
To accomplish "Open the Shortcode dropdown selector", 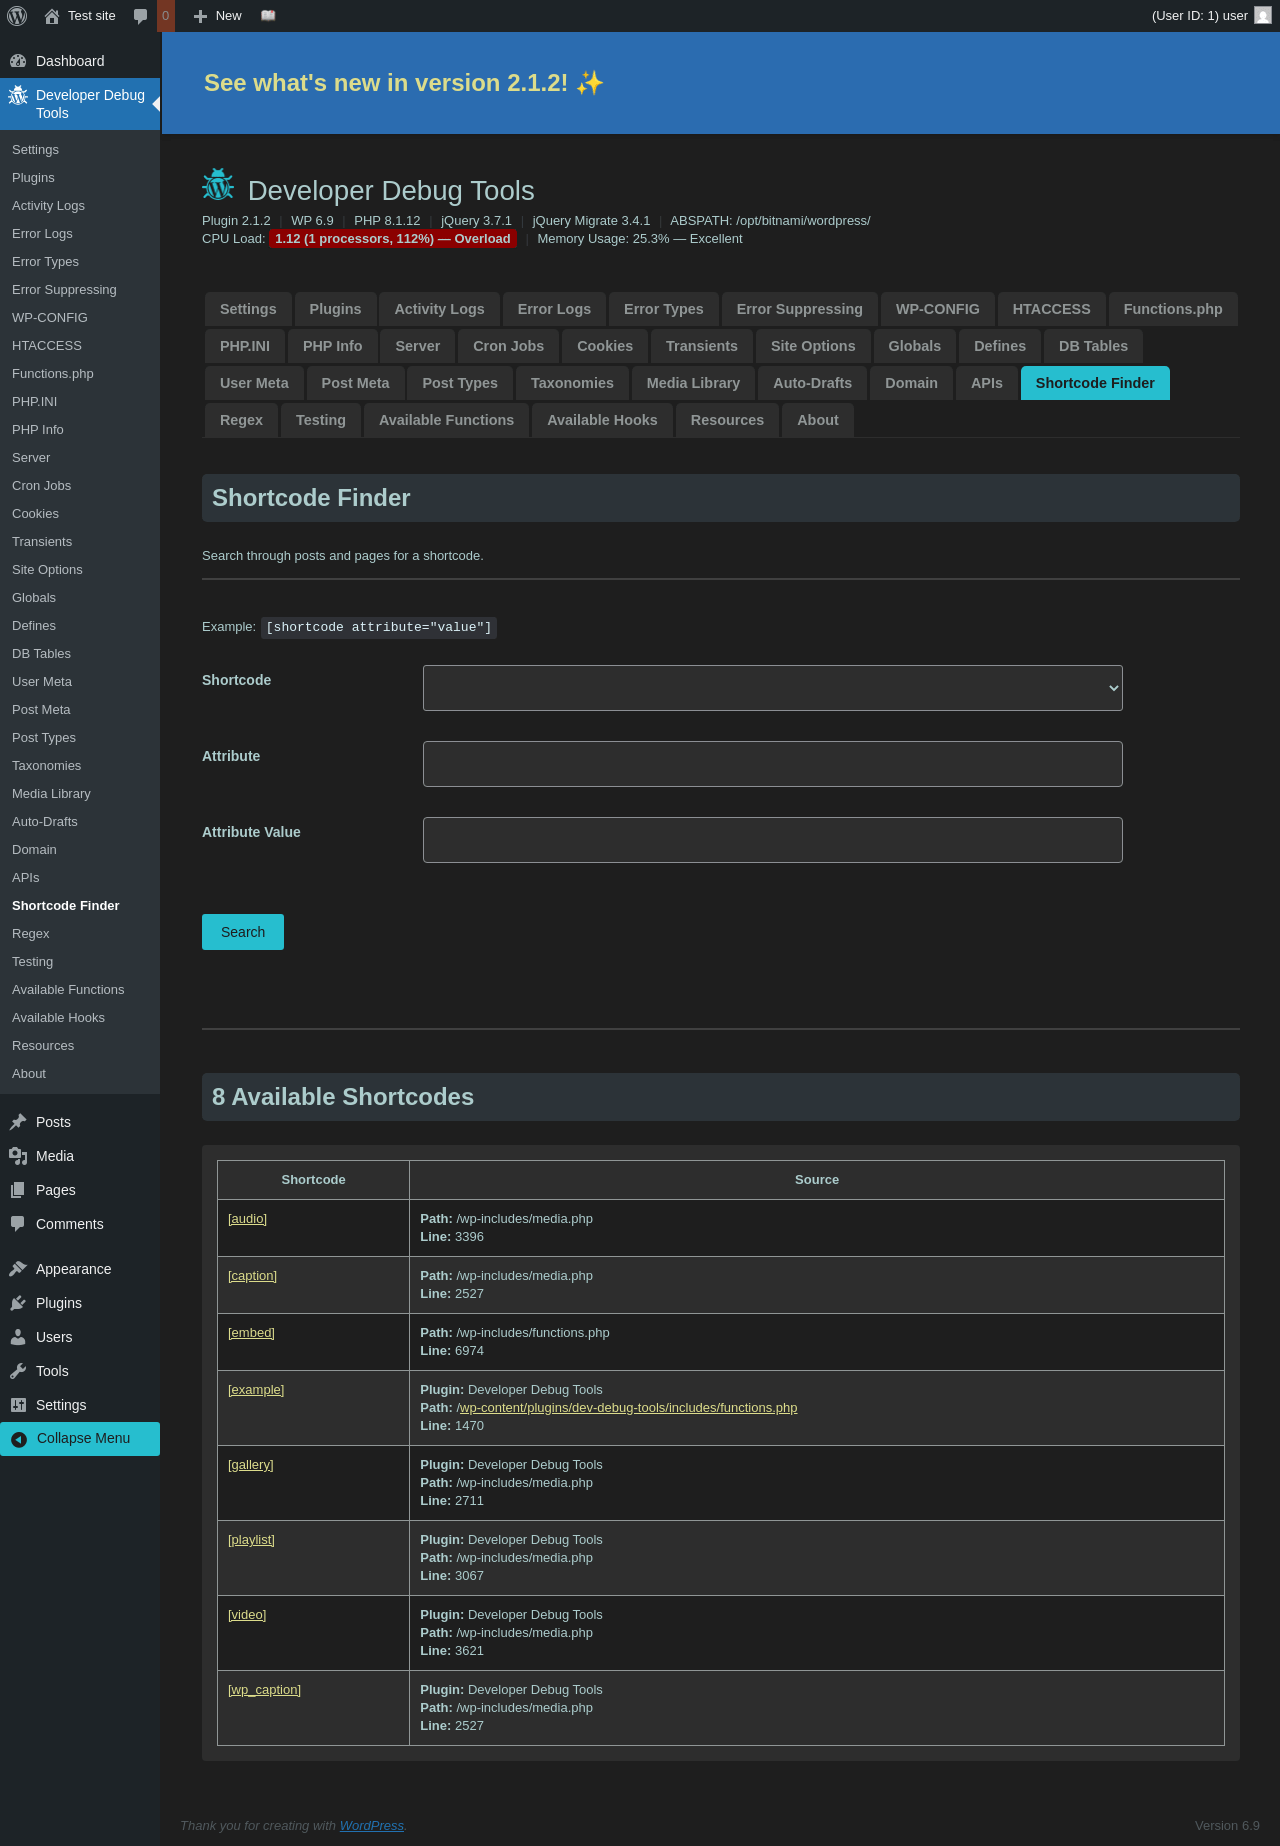I will [x=772, y=688].
